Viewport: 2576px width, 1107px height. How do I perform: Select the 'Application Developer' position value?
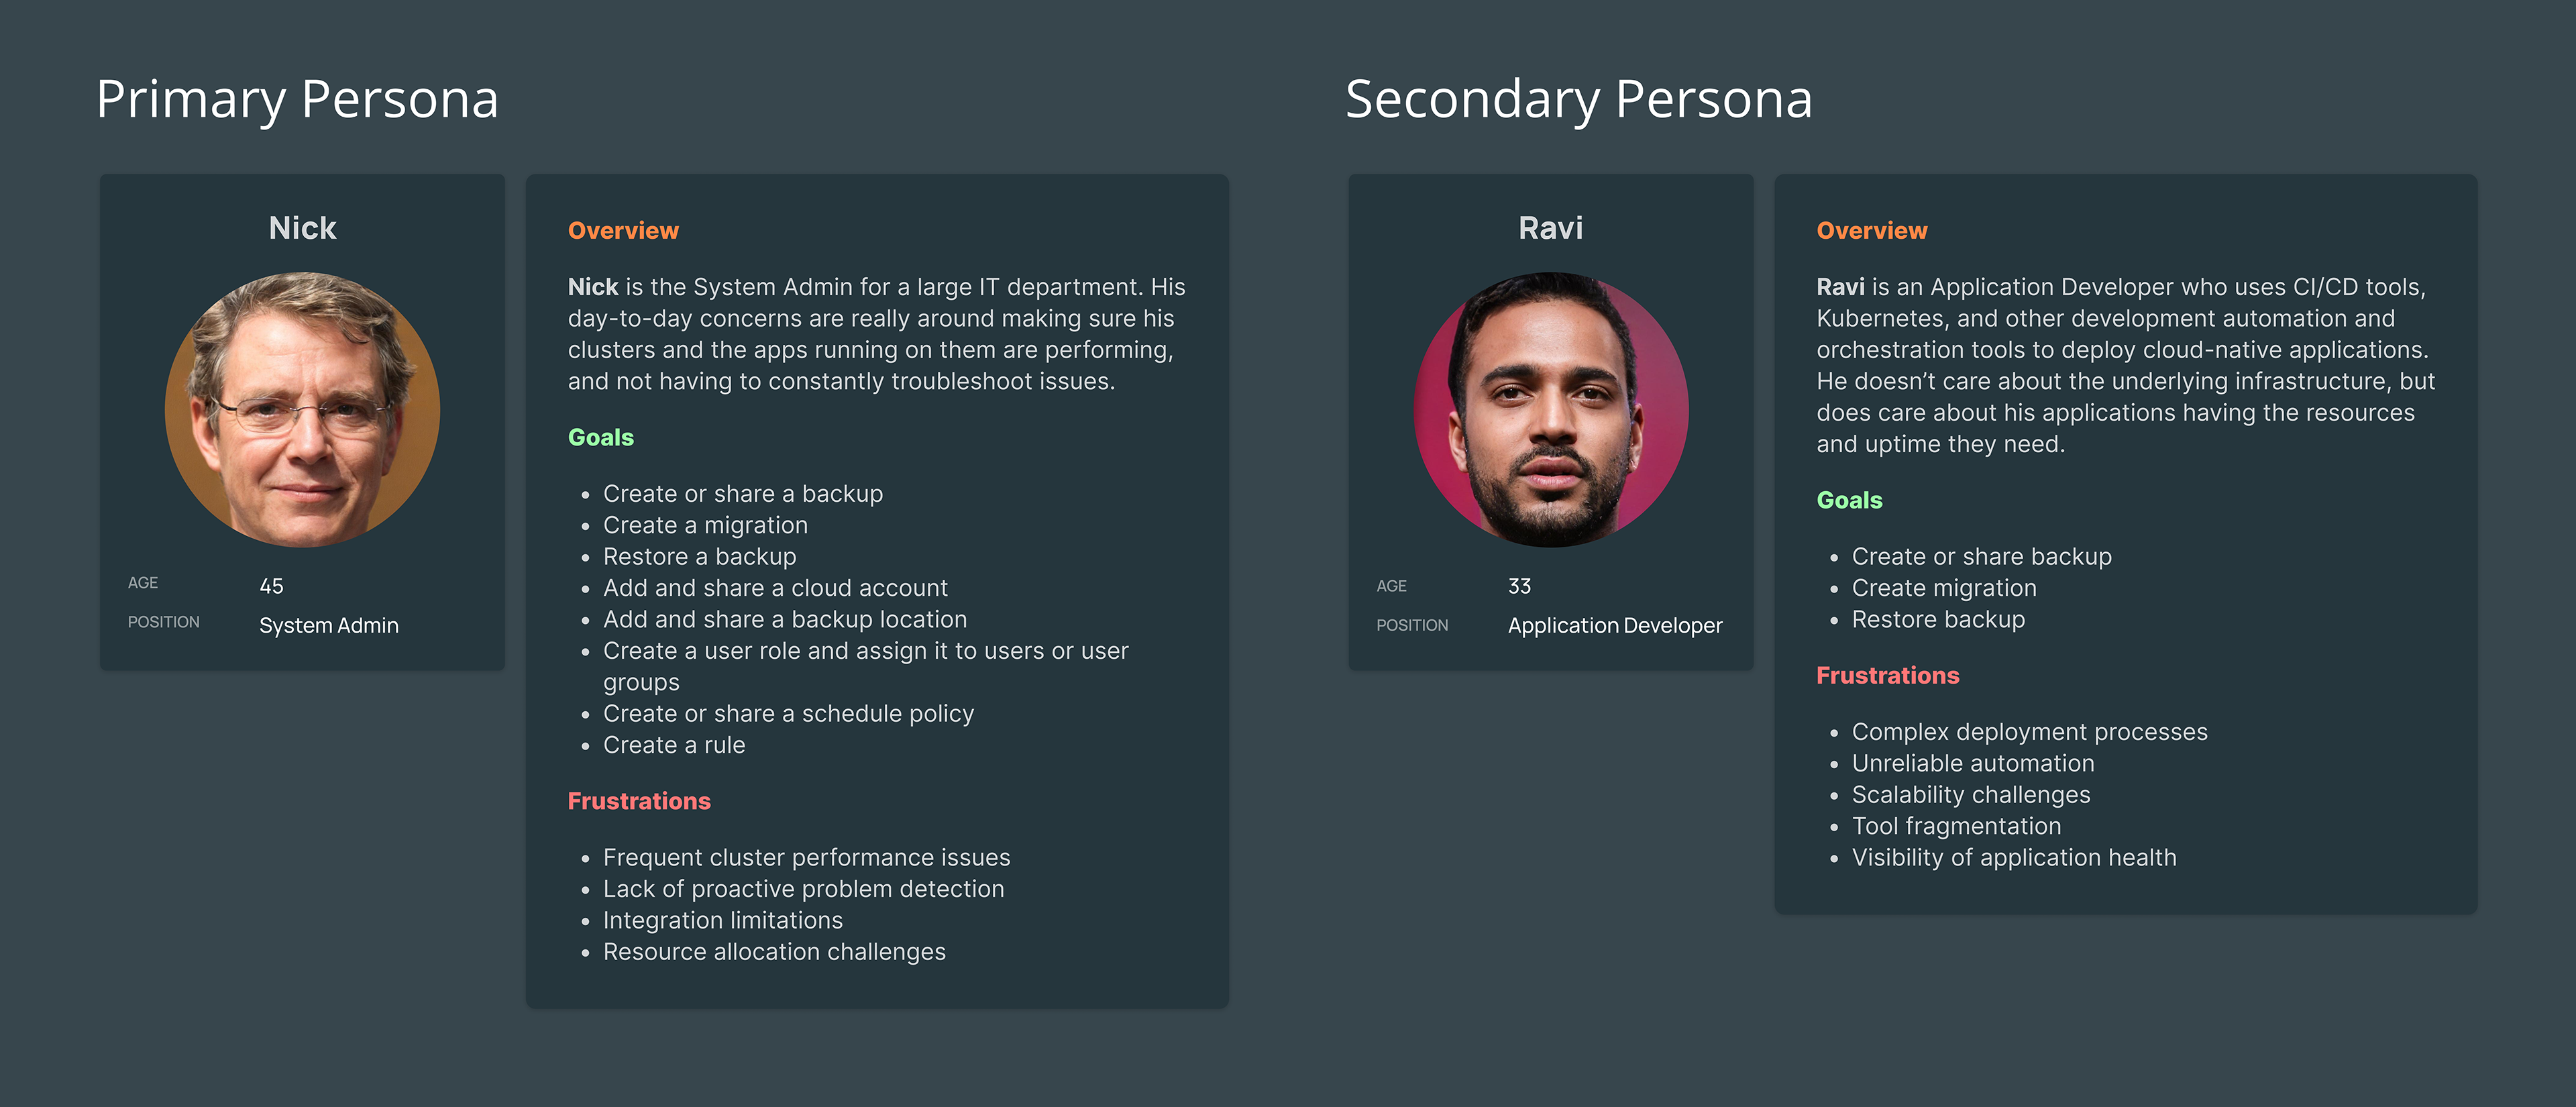pos(1615,625)
